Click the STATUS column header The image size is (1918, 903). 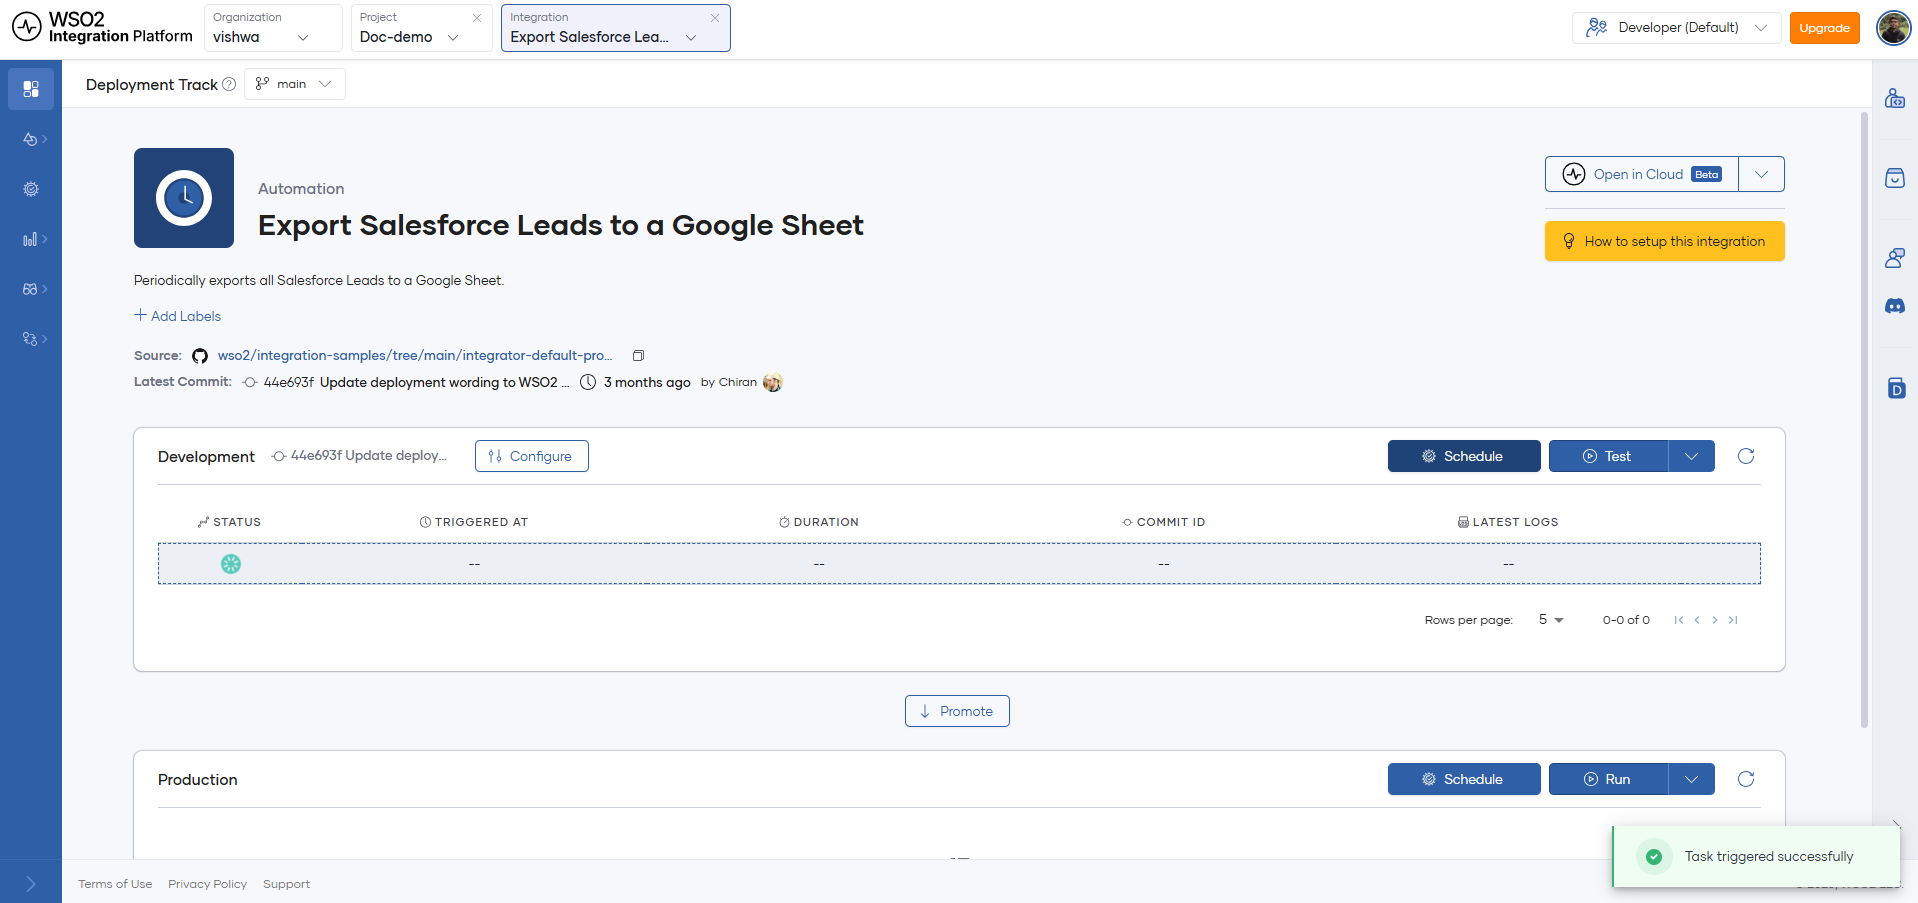pos(230,522)
